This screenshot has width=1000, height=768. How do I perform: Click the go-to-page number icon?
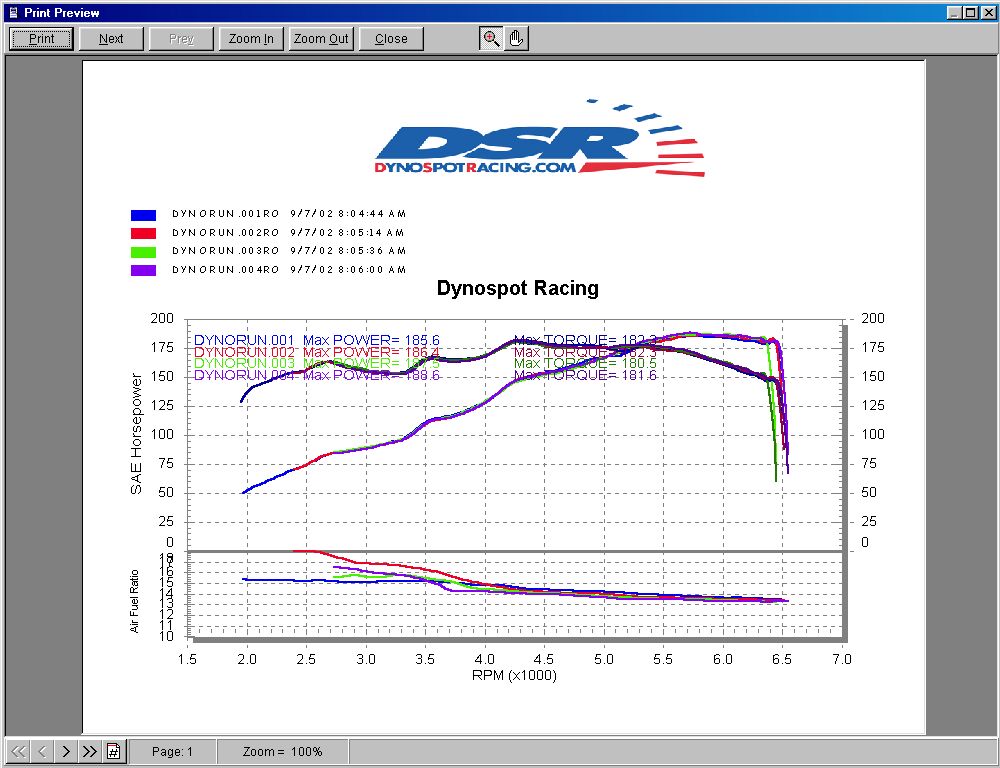point(113,751)
